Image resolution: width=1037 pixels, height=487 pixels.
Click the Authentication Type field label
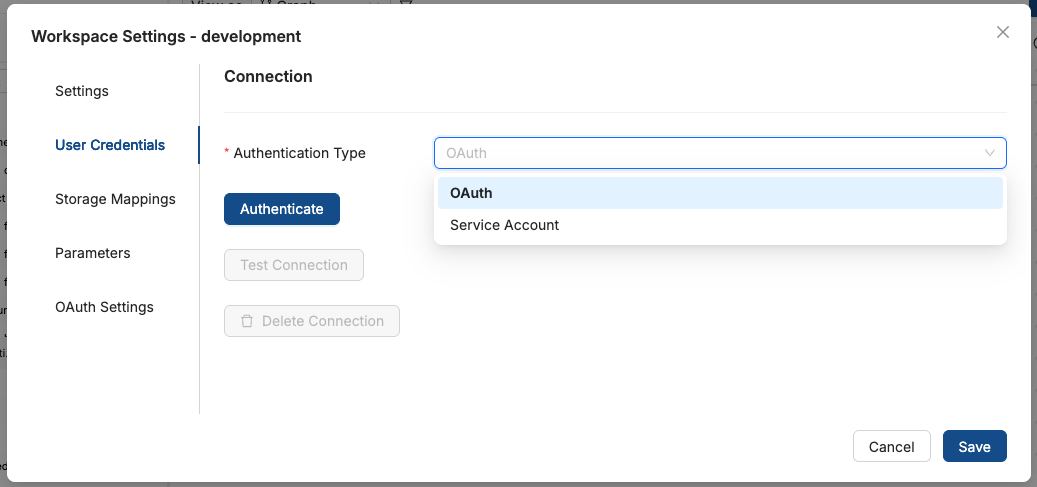299,153
